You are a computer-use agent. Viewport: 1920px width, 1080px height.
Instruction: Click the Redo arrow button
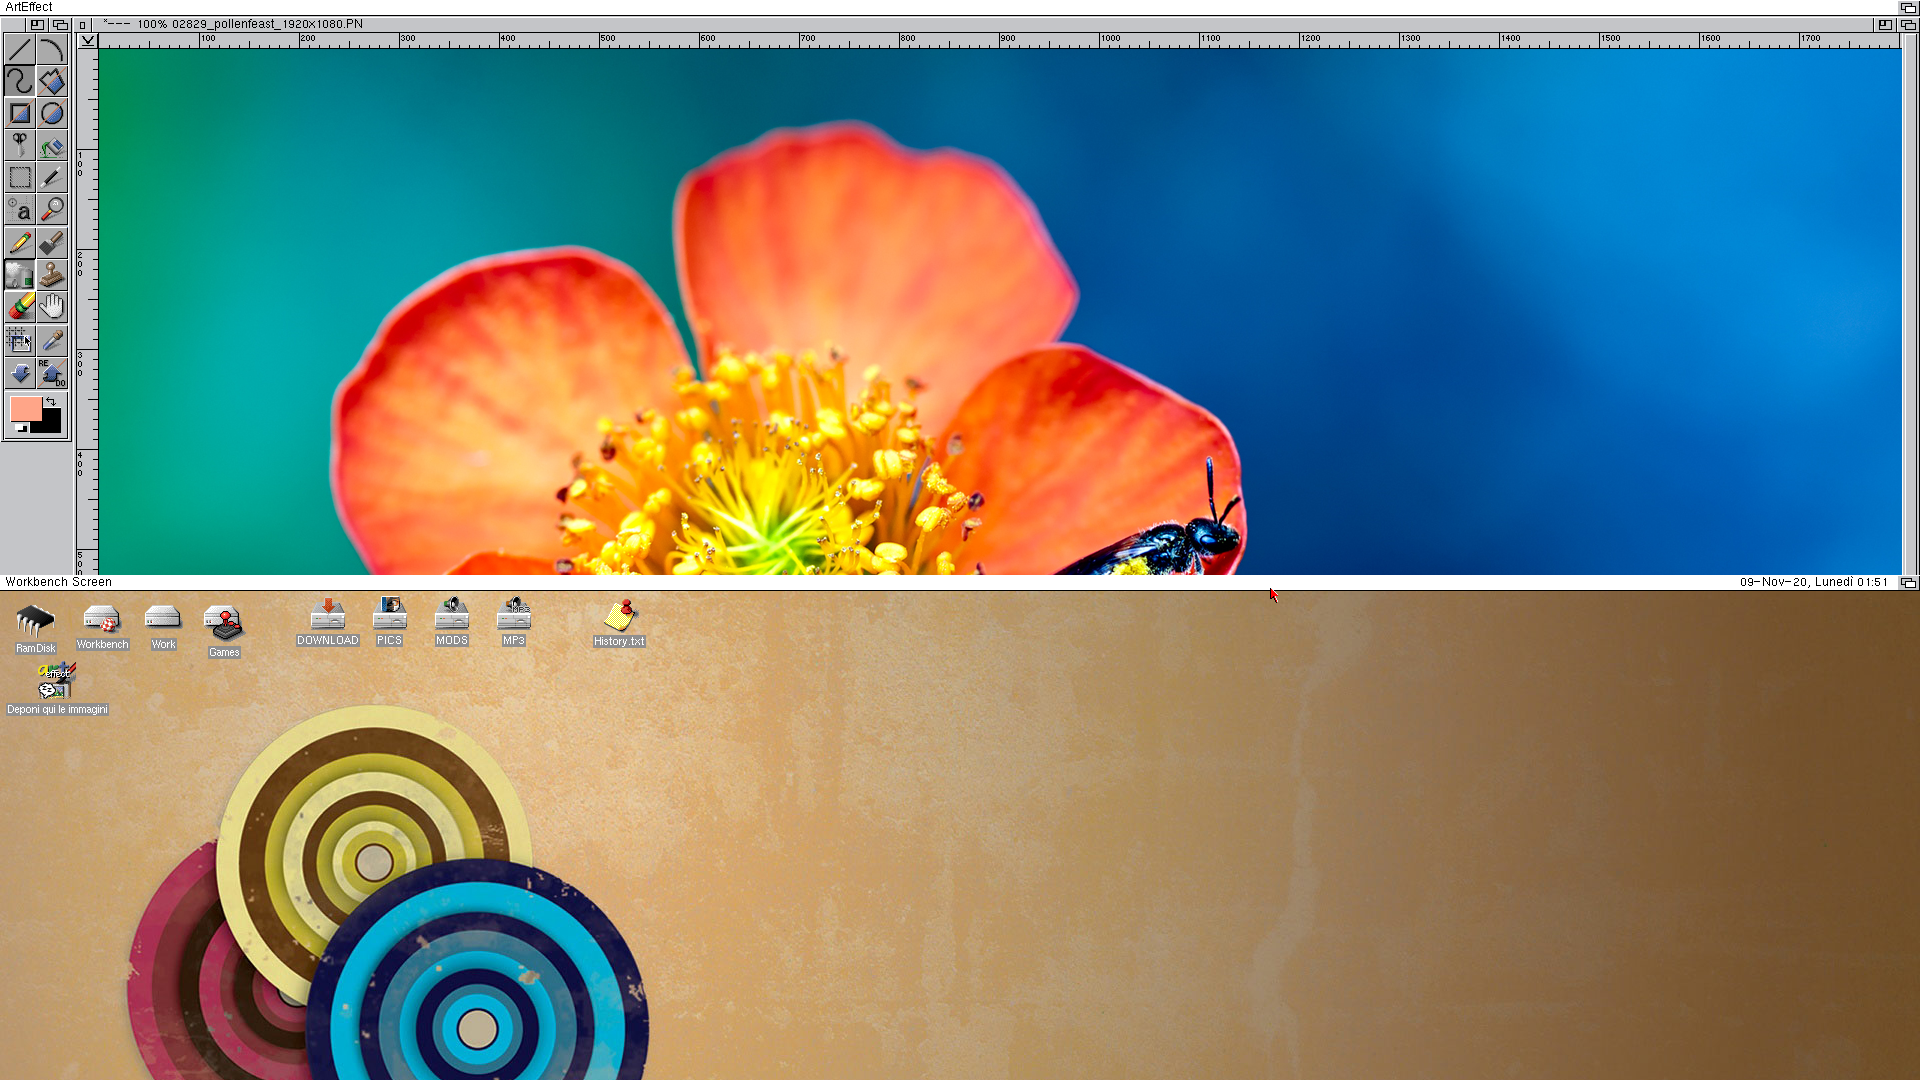click(52, 373)
